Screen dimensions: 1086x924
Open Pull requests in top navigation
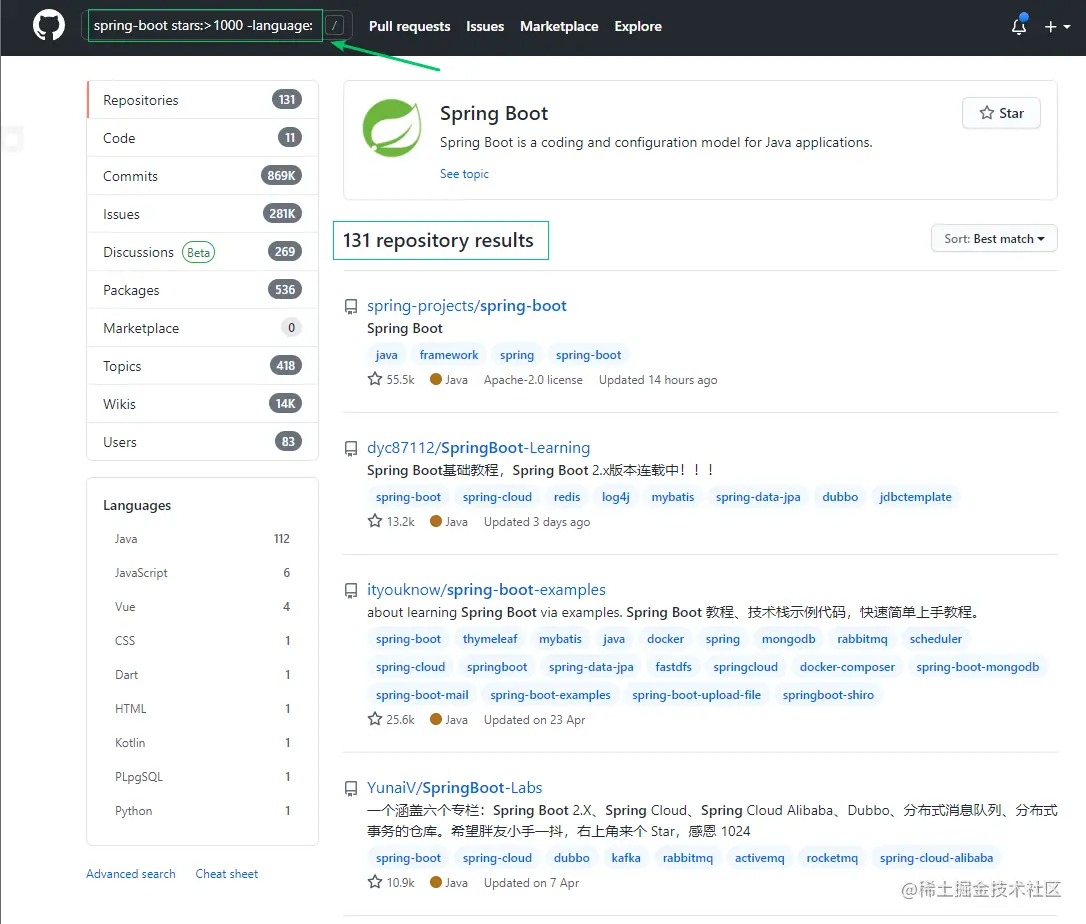tap(409, 26)
